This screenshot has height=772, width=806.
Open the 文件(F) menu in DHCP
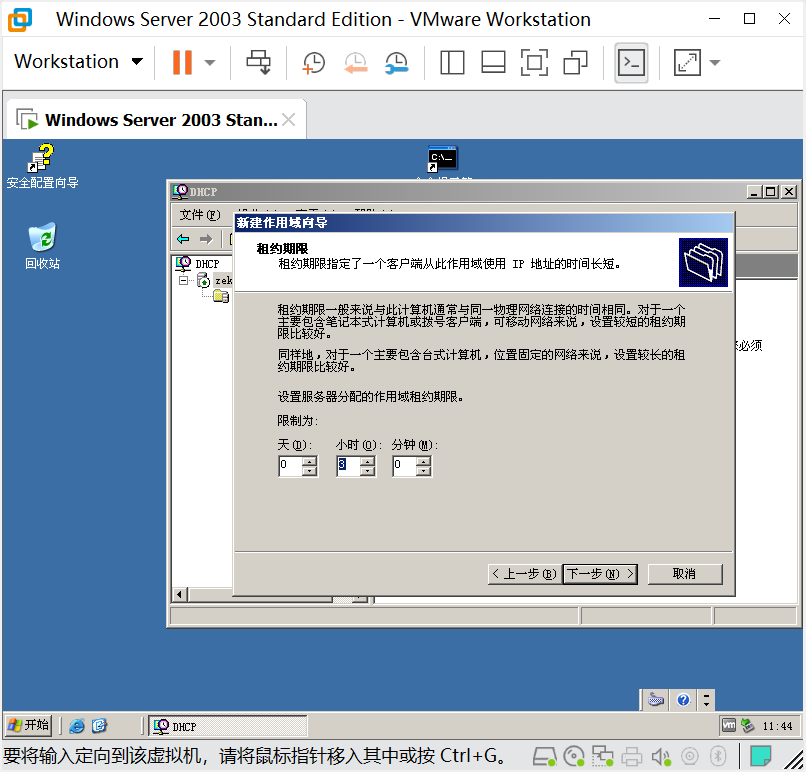click(200, 214)
